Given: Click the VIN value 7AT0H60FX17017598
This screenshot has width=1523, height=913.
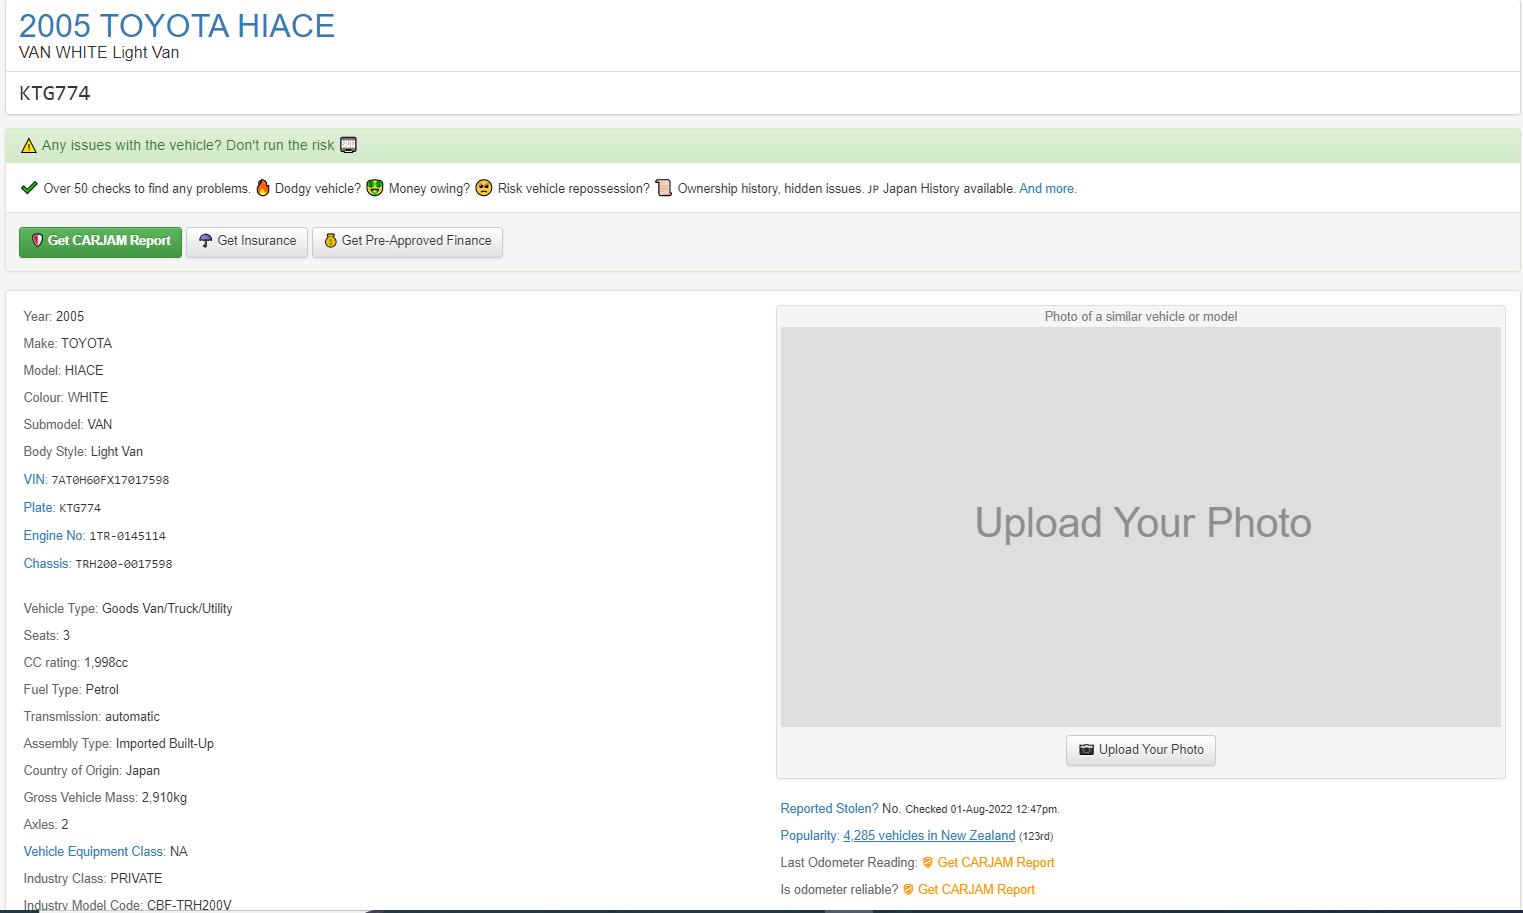Looking at the screenshot, I should tap(110, 481).
